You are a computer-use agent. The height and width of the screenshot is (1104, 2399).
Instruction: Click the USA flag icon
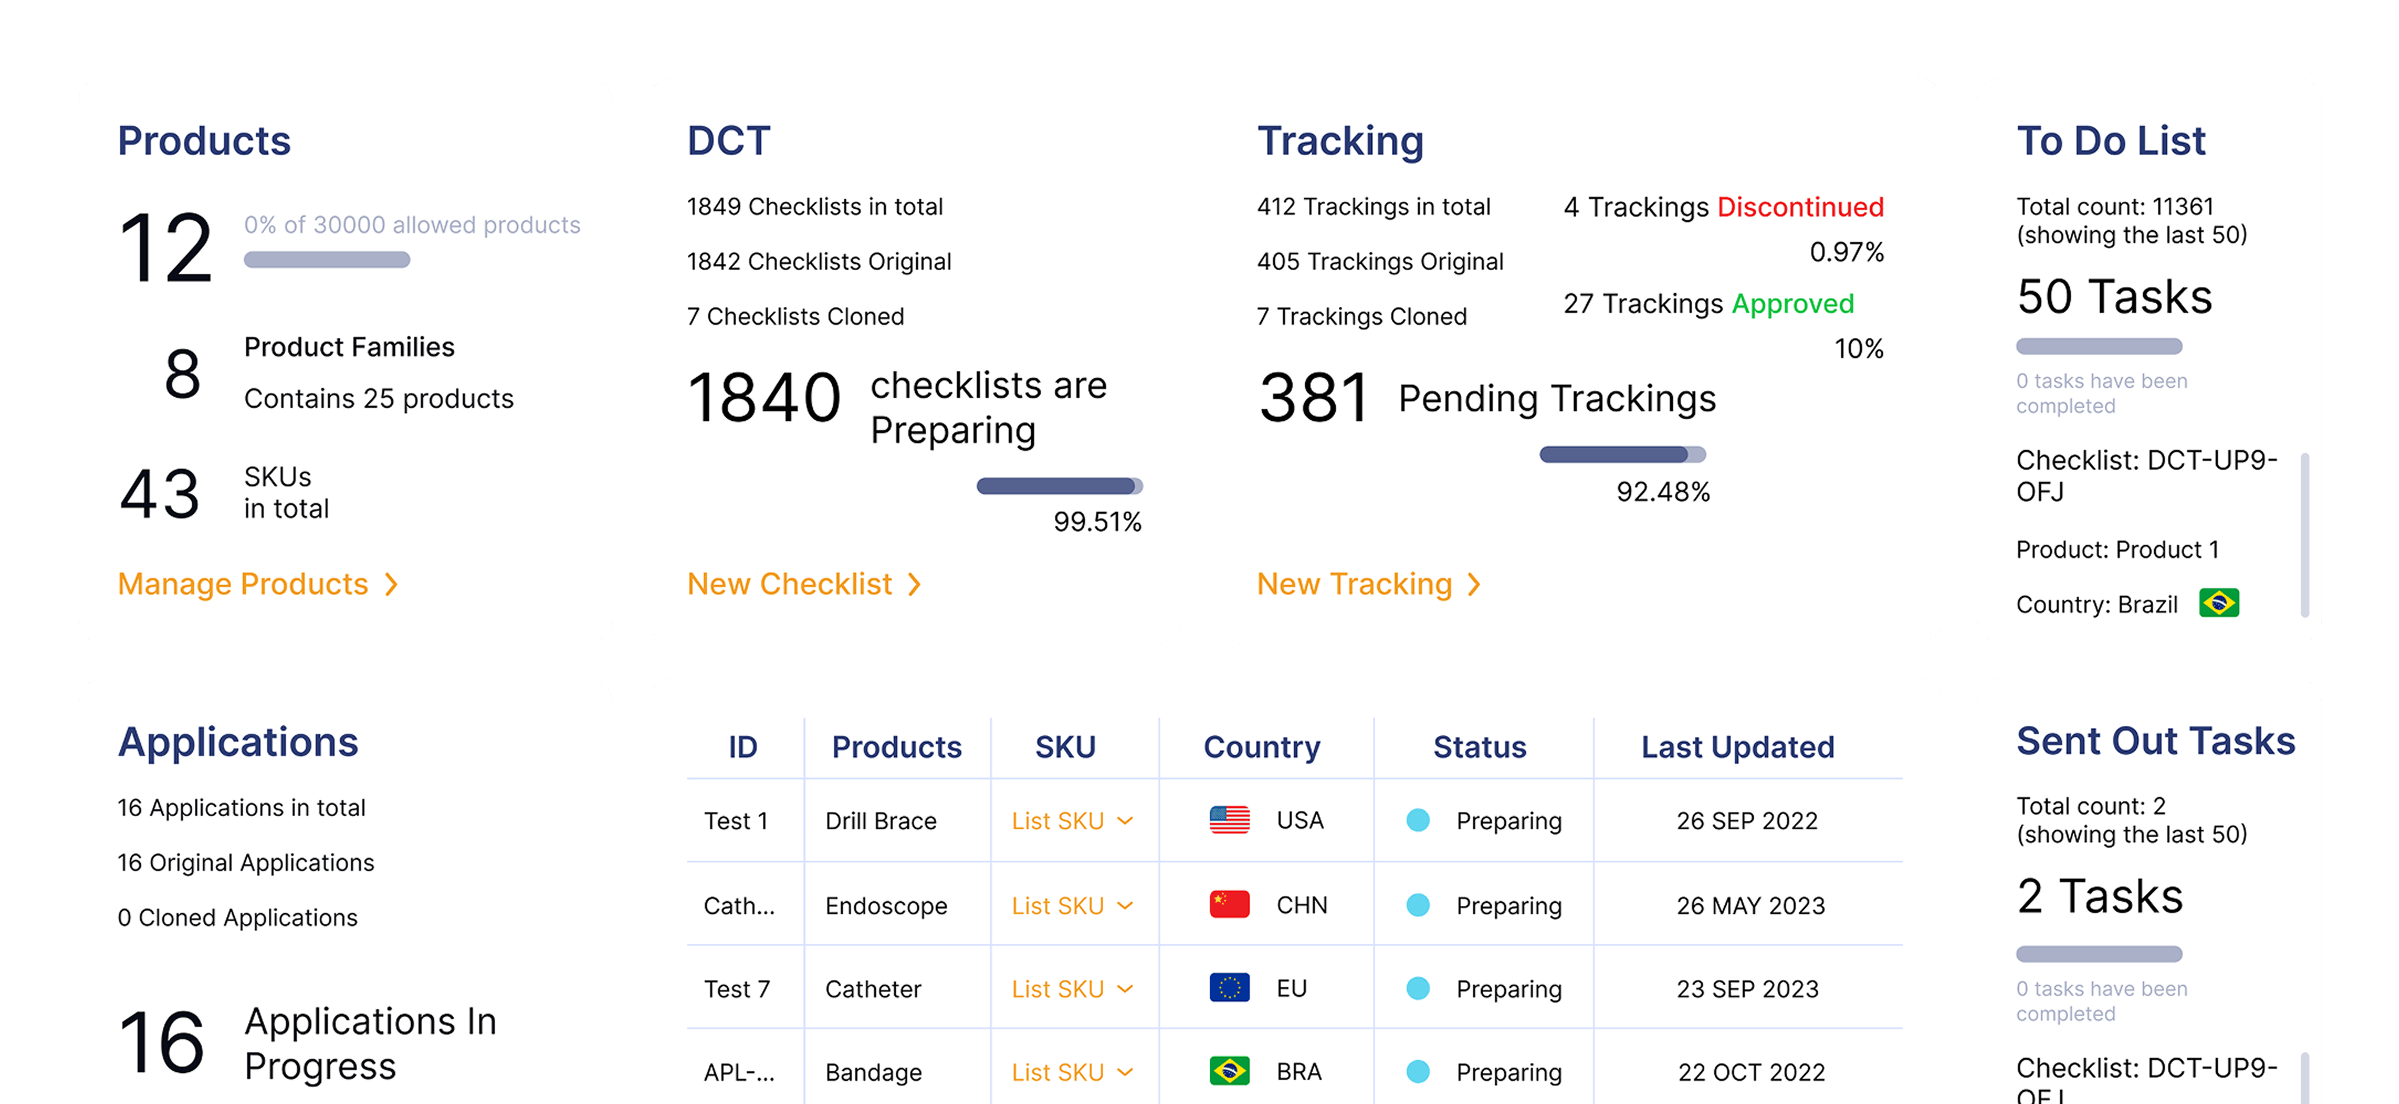pos(1229,820)
